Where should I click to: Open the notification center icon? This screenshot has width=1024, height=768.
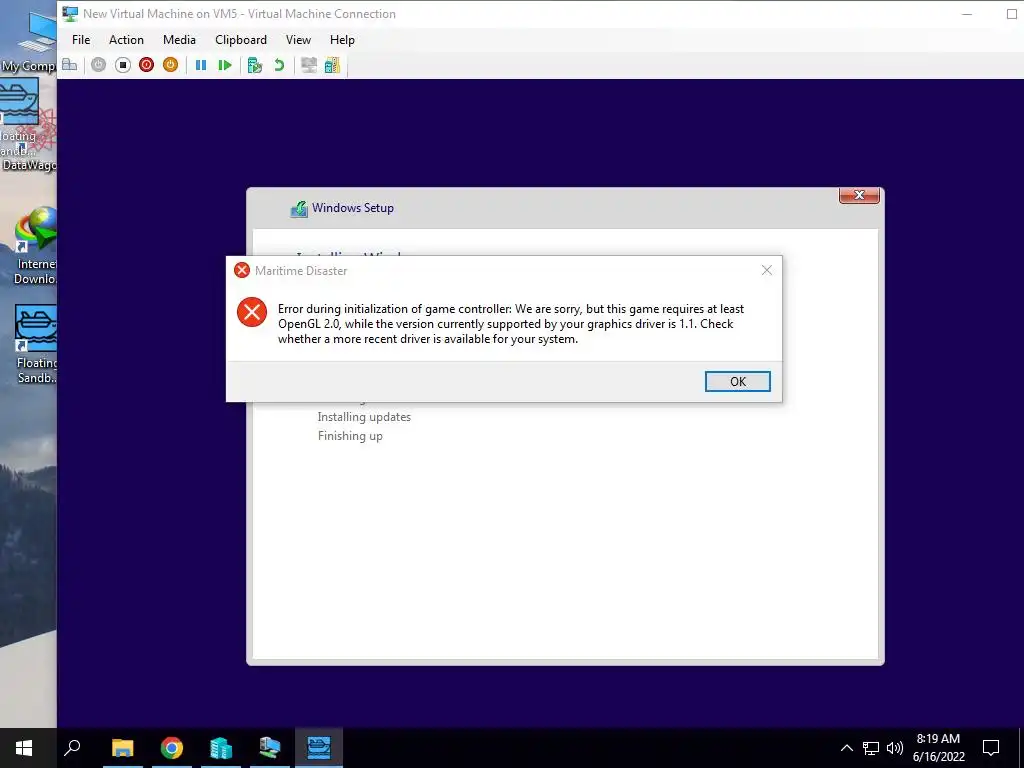point(991,748)
